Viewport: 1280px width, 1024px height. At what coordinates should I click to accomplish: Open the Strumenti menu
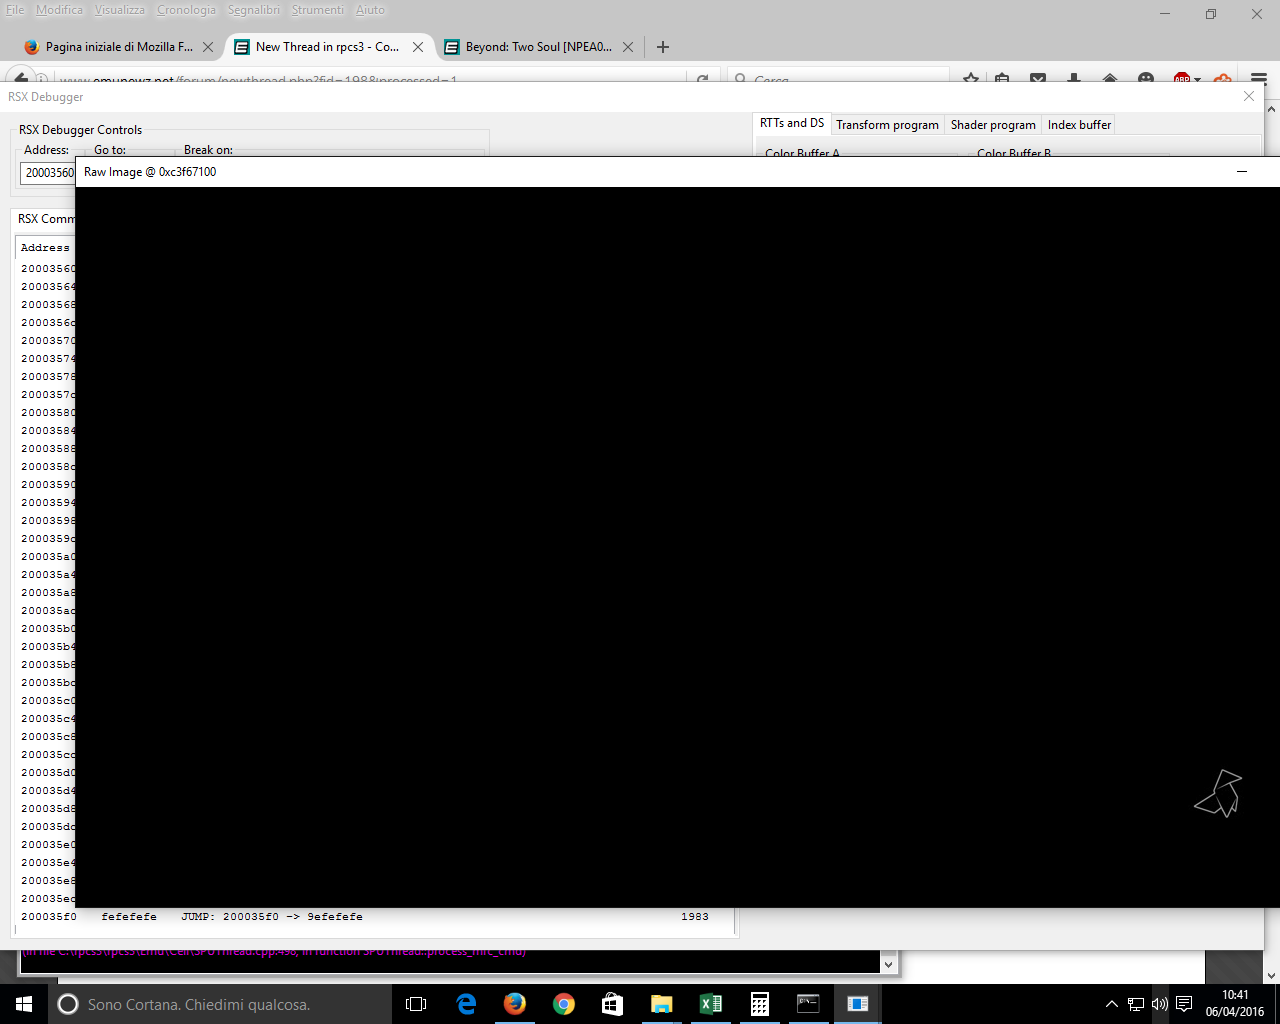tap(317, 10)
